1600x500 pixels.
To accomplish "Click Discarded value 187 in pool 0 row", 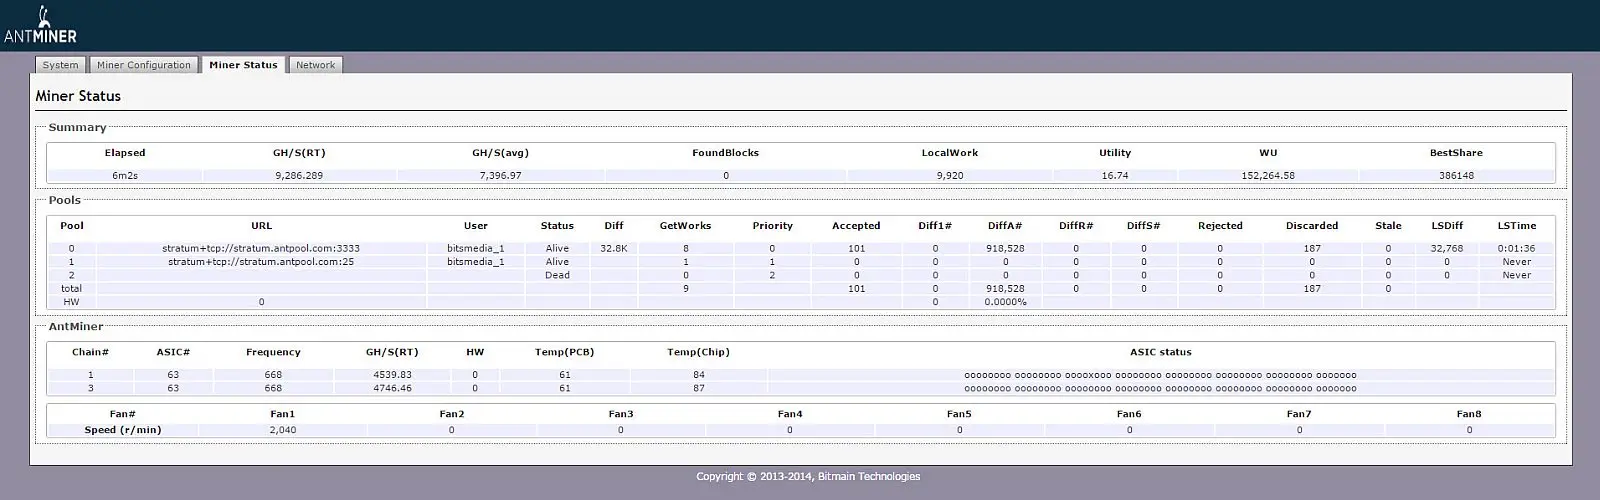I will click(x=1312, y=248).
